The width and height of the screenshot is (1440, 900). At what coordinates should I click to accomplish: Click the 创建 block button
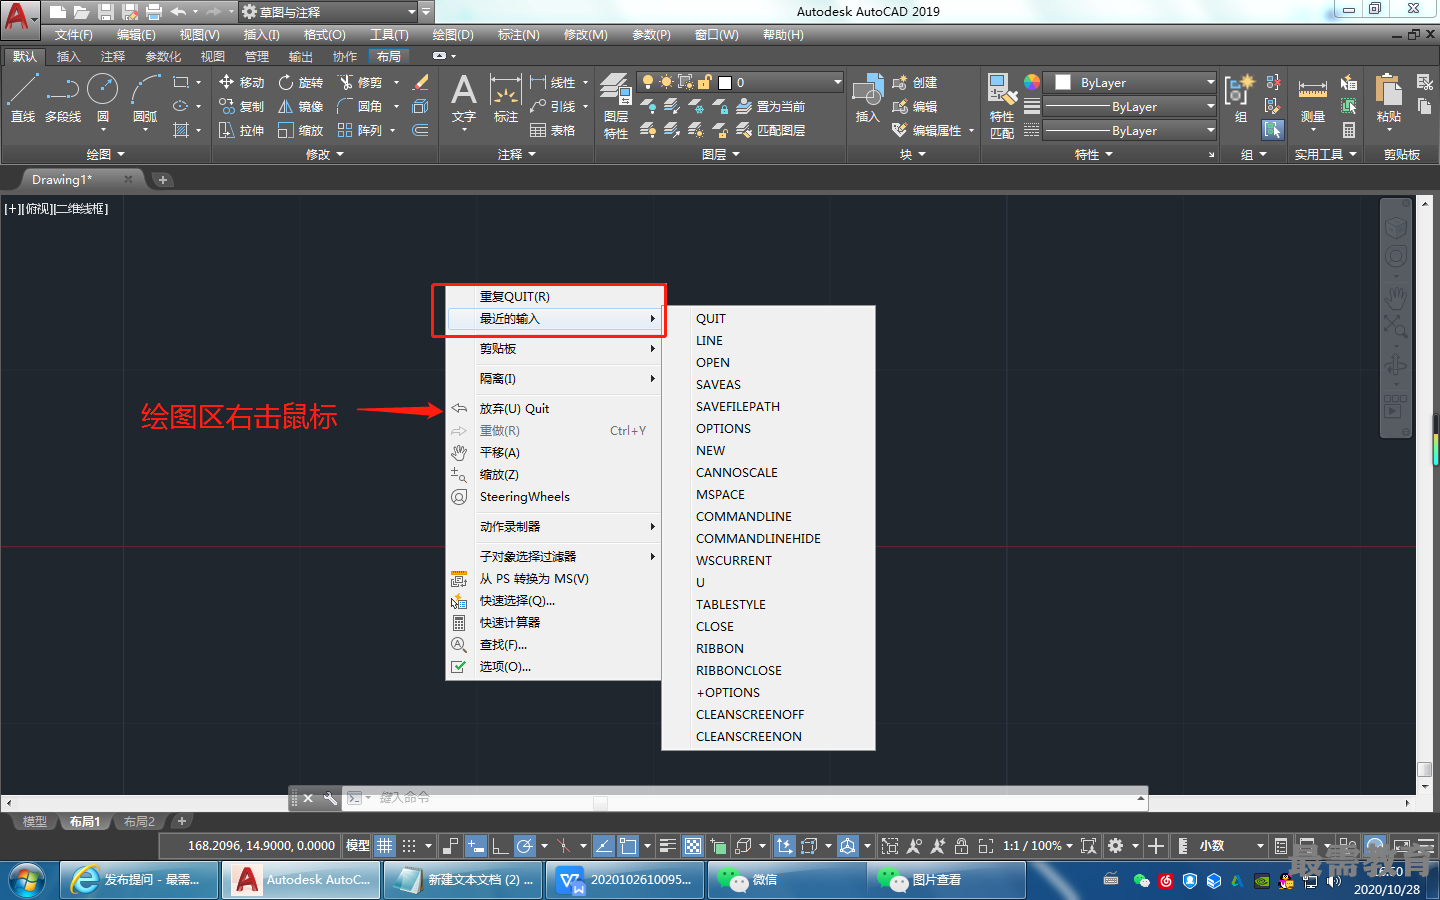[x=915, y=82]
